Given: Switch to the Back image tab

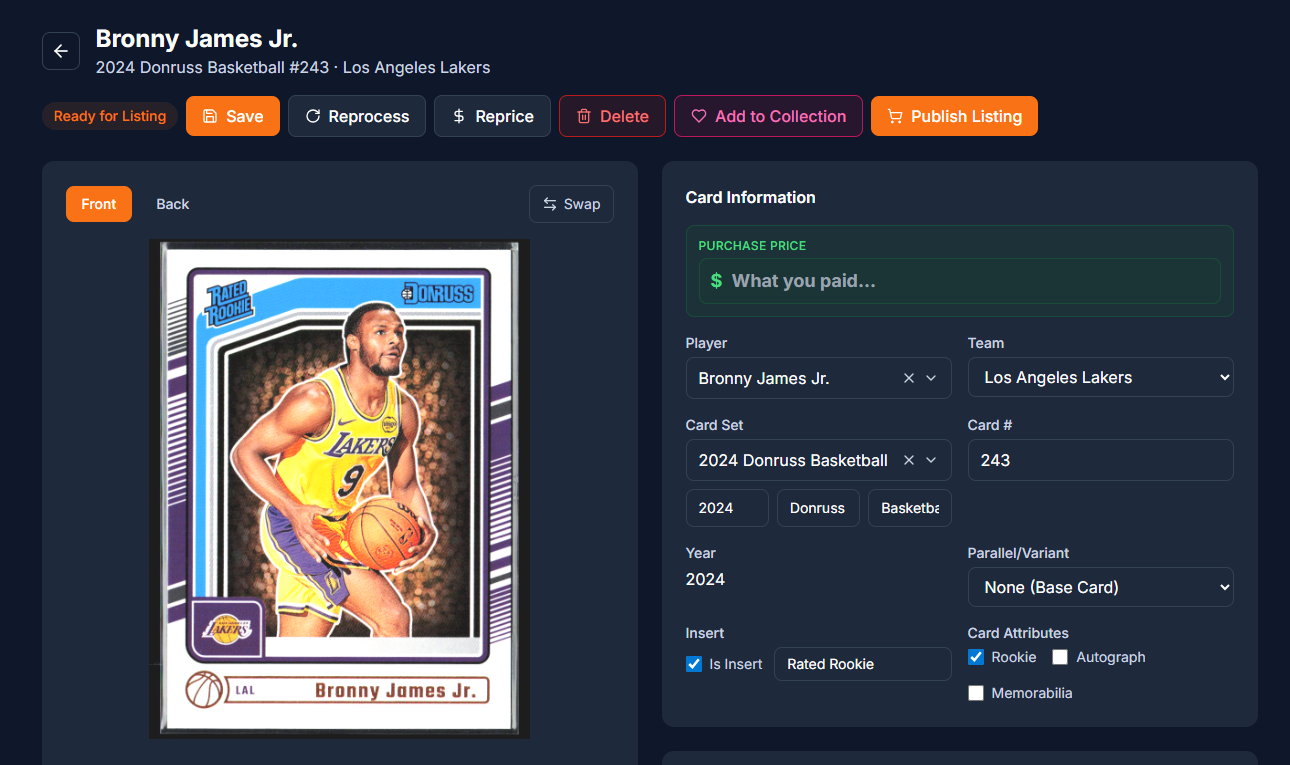Looking at the screenshot, I should pyautogui.click(x=172, y=204).
